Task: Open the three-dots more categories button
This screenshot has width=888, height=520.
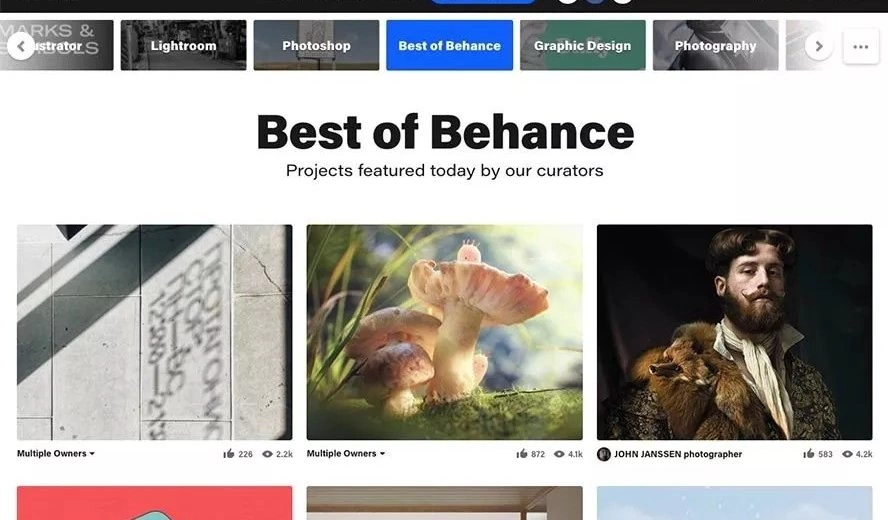Action: click(x=860, y=46)
